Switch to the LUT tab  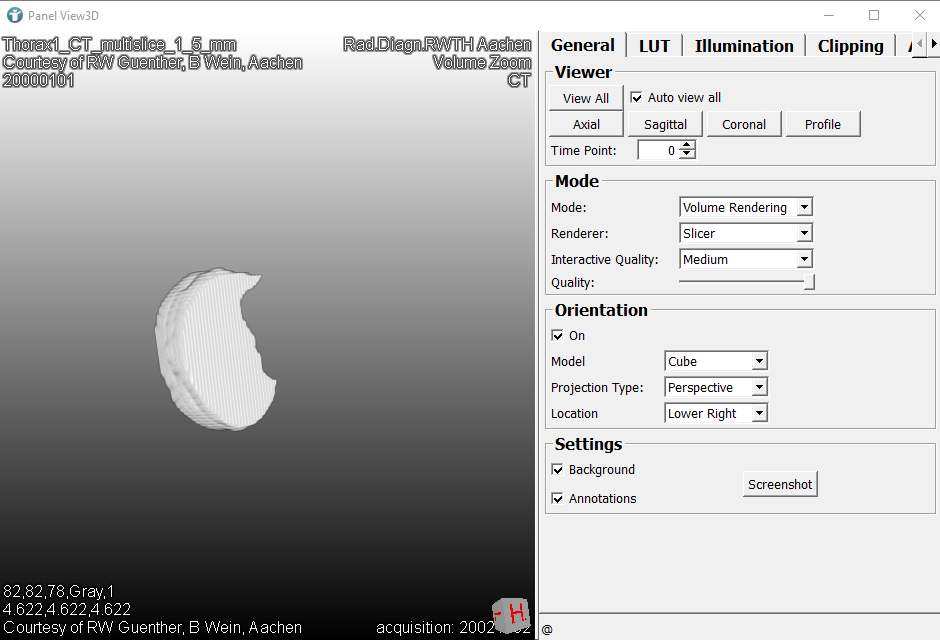pyautogui.click(x=655, y=46)
